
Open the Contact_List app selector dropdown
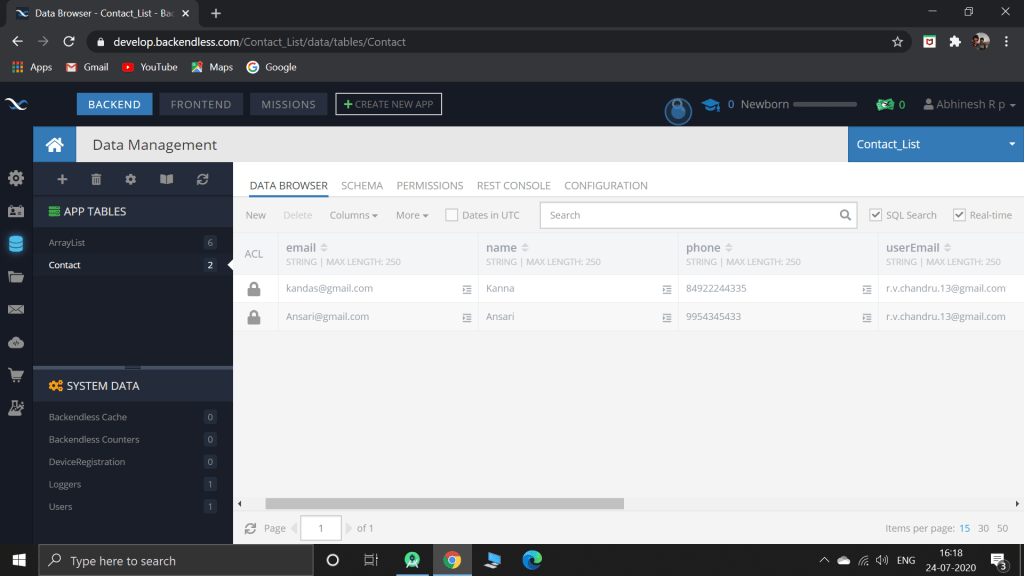pos(935,144)
